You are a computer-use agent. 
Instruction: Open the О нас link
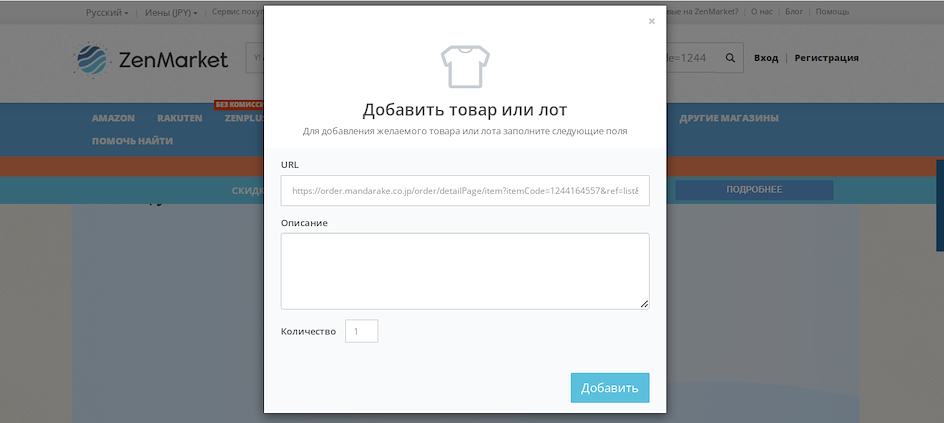(762, 11)
